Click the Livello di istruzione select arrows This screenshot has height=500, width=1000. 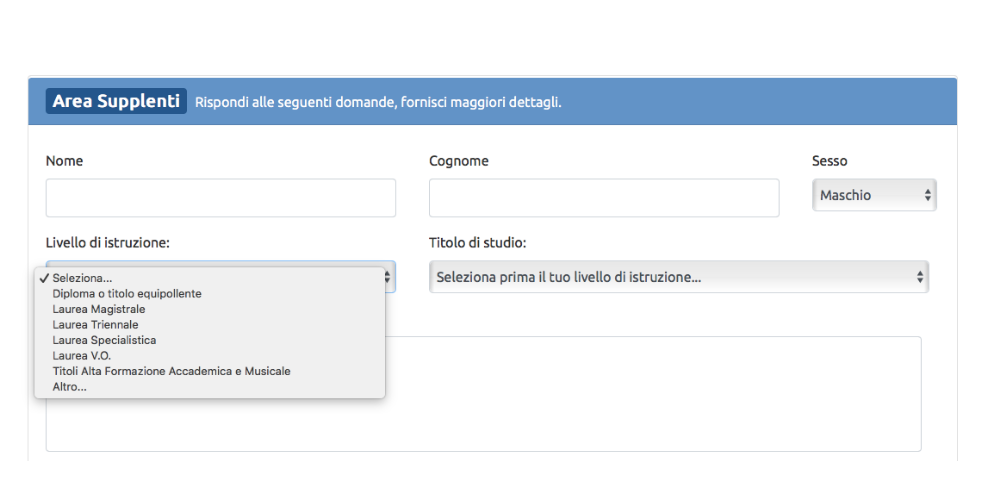pos(388,277)
